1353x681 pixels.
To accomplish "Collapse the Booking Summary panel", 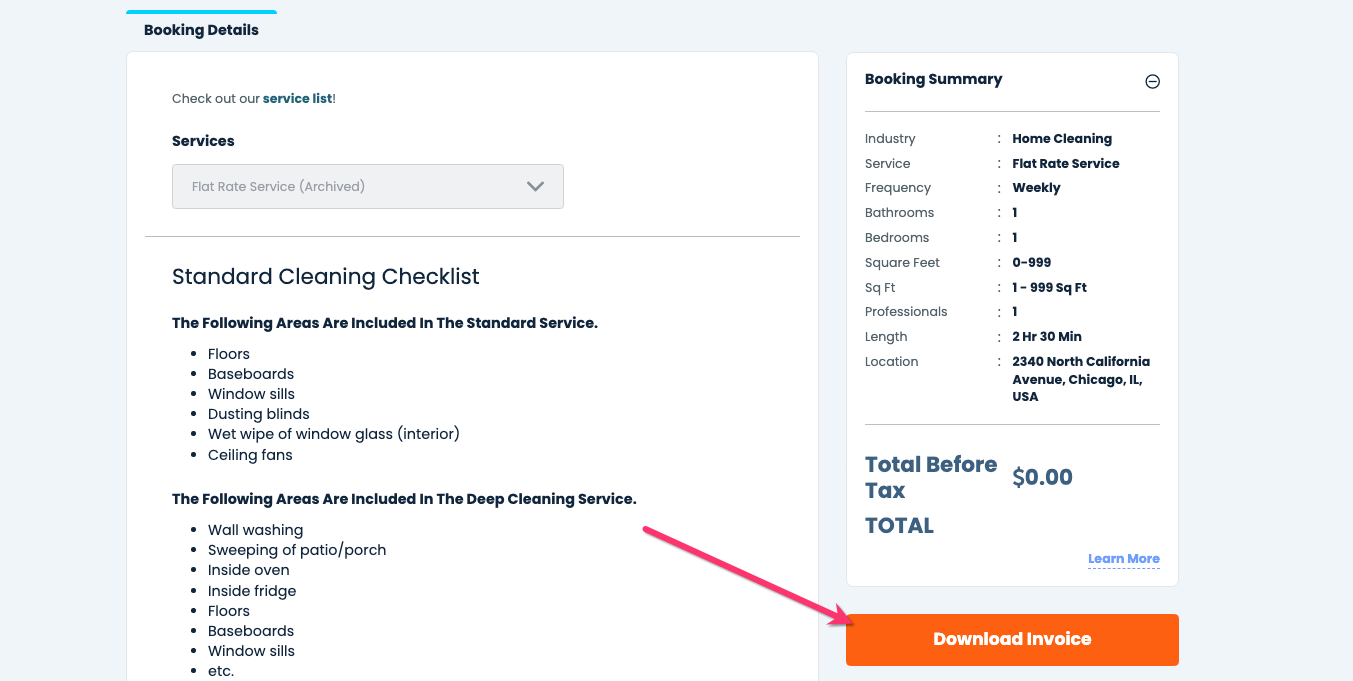I will tap(1152, 82).
